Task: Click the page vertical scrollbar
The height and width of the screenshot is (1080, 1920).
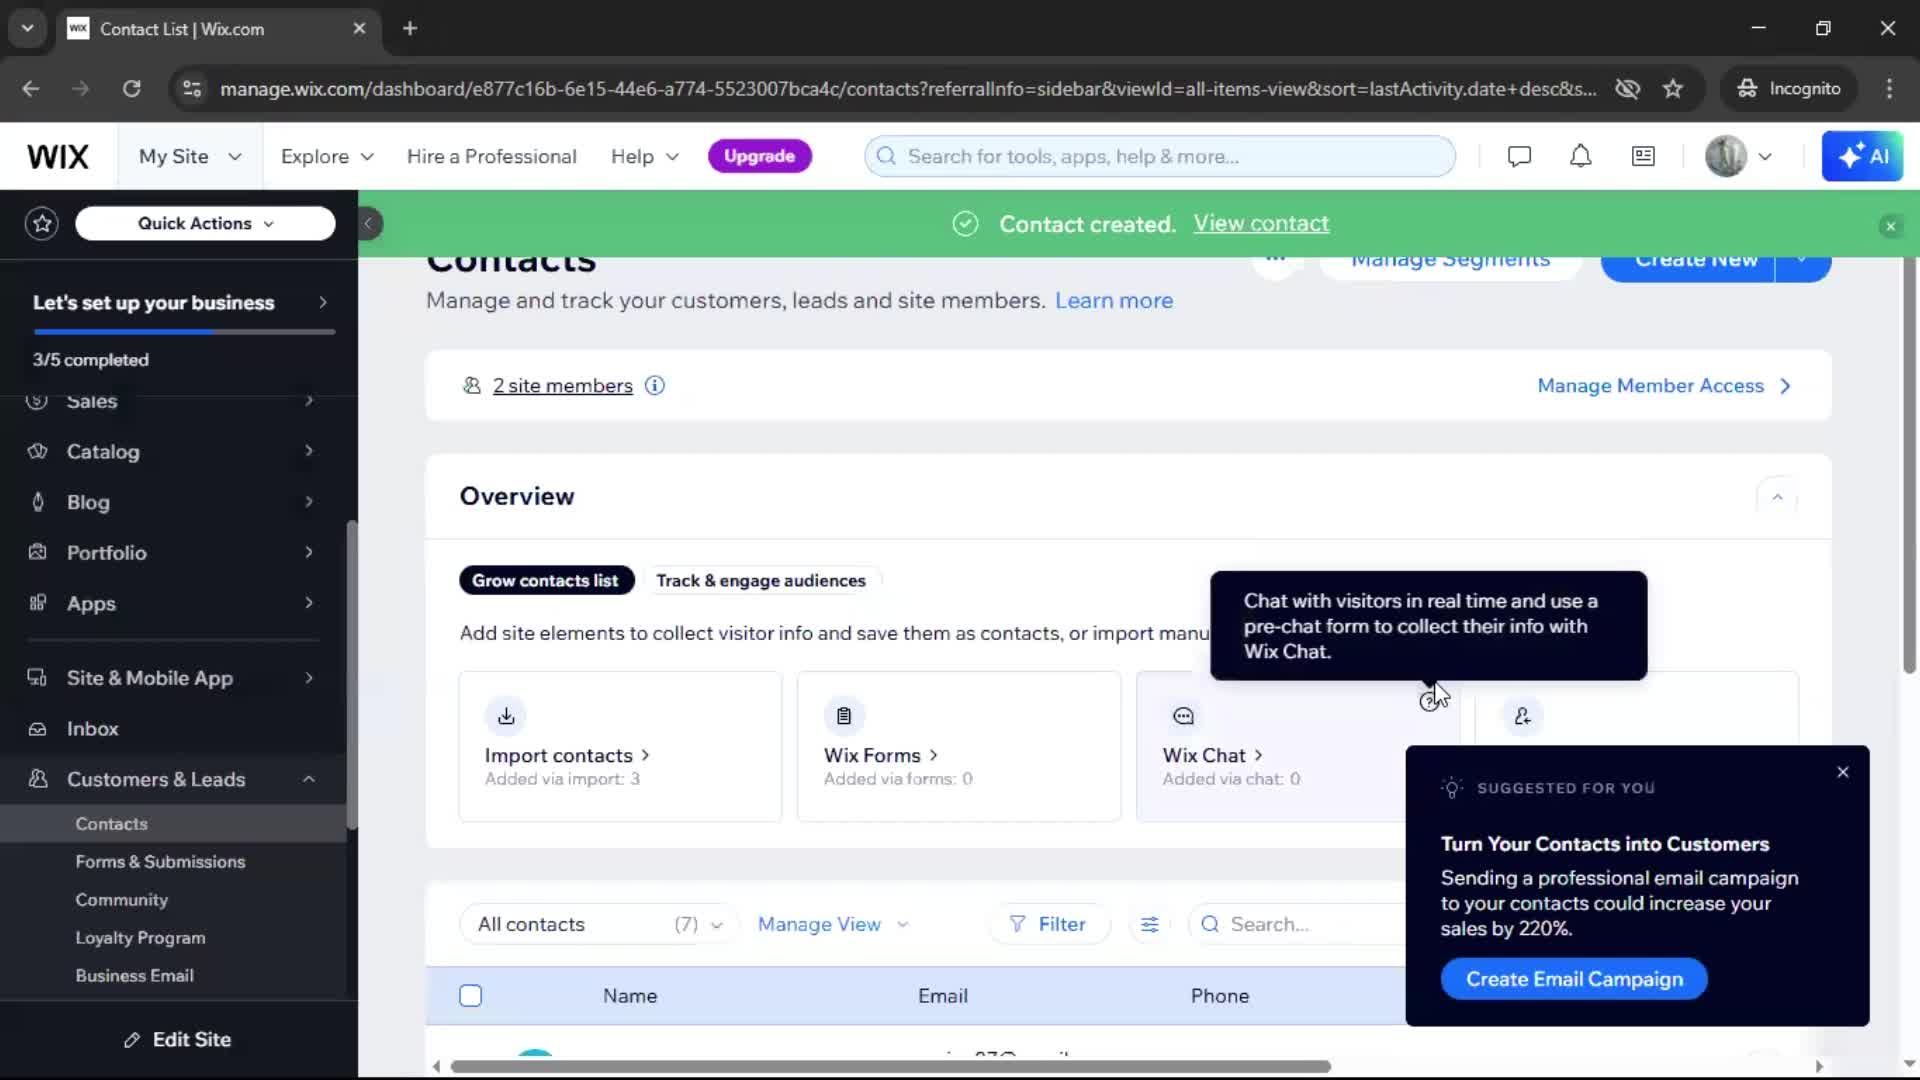Action: (x=1909, y=465)
